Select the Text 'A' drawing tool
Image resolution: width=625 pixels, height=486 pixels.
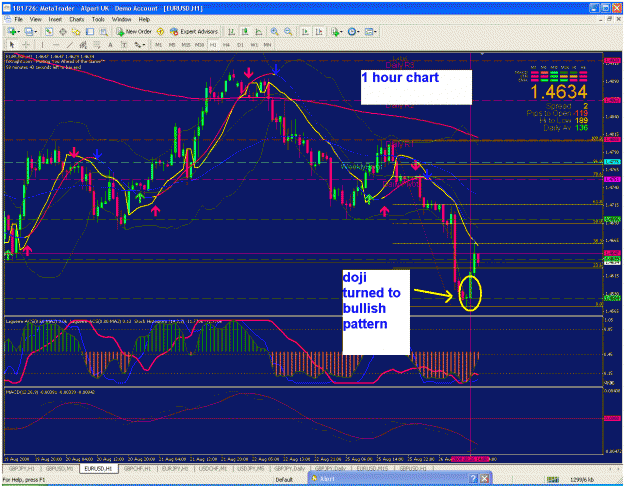[110, 45]
